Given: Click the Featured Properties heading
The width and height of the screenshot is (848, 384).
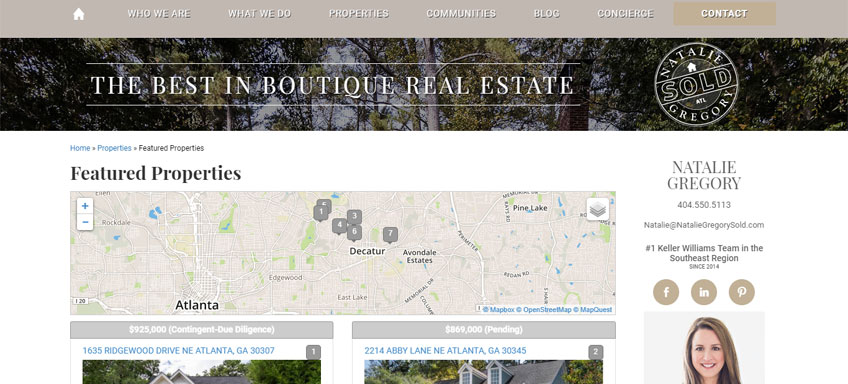Looking at the screenshot, I should pos(156,173).
